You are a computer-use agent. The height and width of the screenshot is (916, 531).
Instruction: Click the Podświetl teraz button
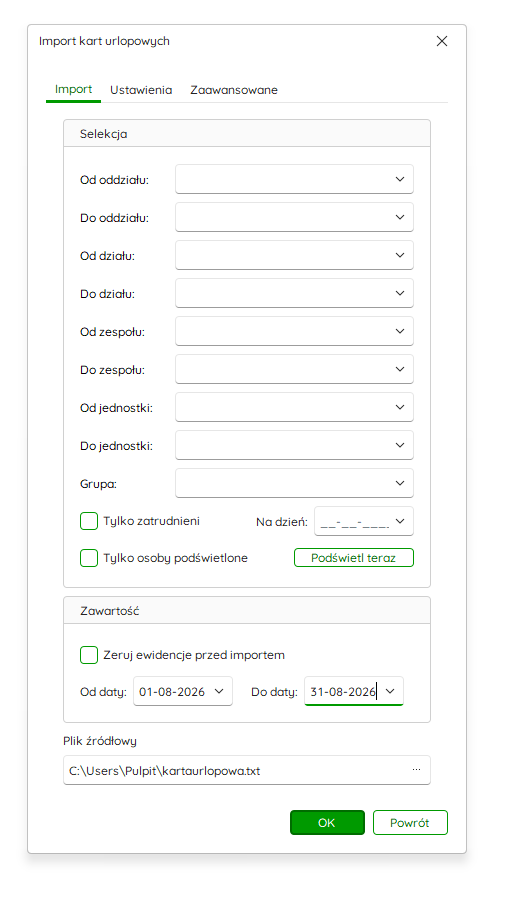353,558
